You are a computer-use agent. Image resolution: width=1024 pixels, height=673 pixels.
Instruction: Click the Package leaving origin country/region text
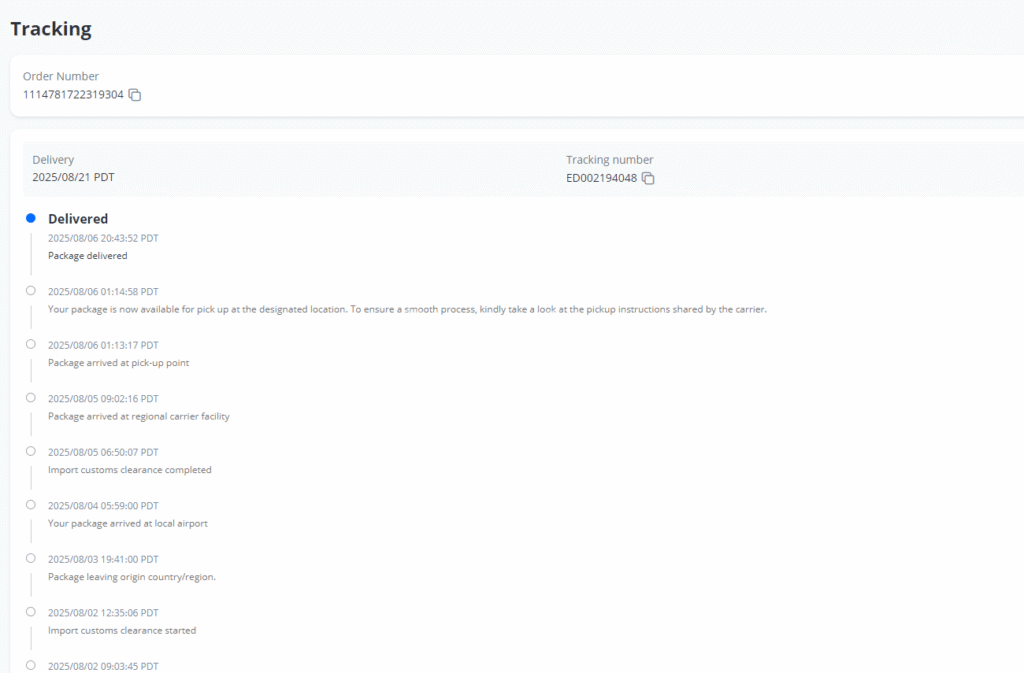pyautogui.click(x=132, y=577)
